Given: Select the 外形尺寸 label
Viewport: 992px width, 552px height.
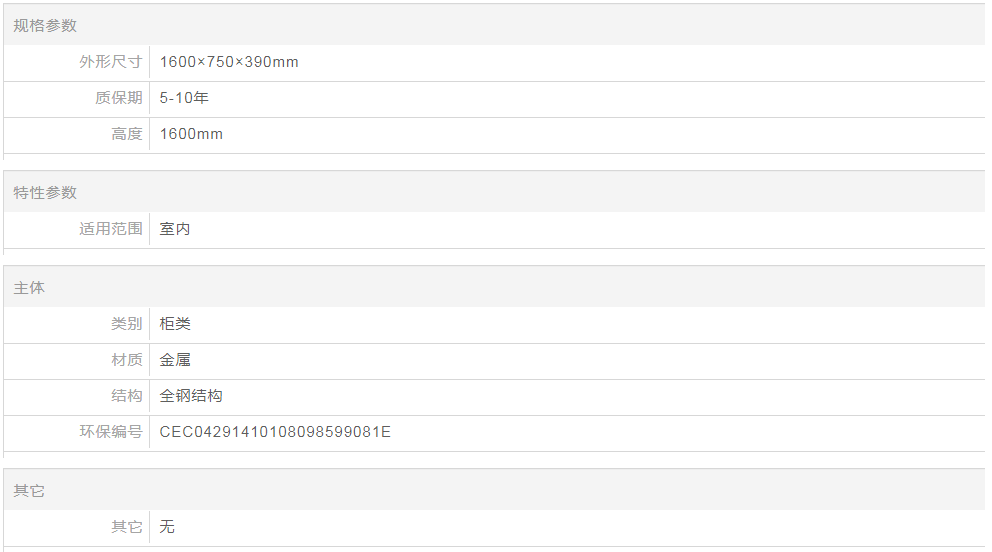Looking at the screenshot, I should point(111,62).
